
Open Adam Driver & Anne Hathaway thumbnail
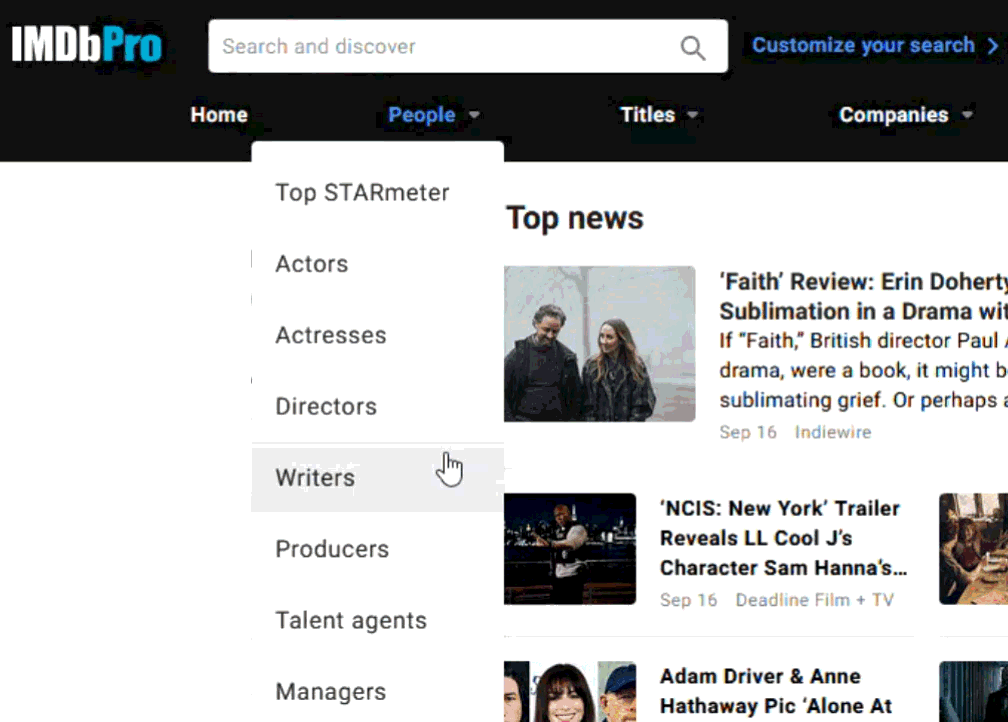pos(570,691)
